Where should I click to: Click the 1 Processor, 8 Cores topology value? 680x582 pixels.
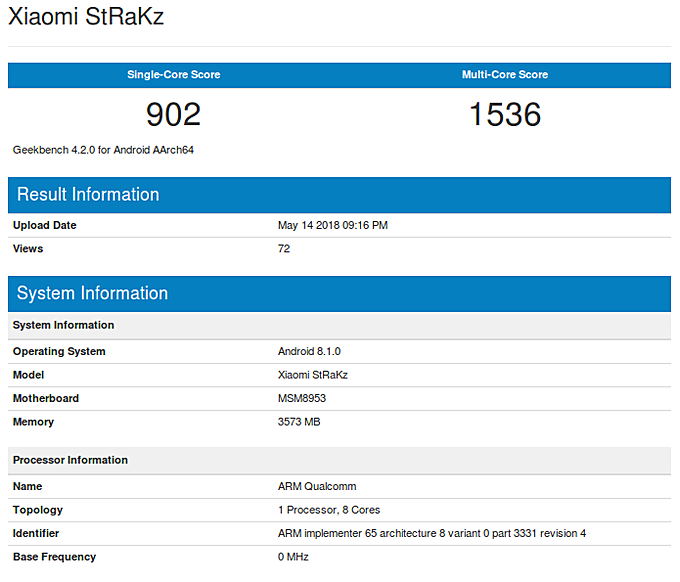coord(329,510)
